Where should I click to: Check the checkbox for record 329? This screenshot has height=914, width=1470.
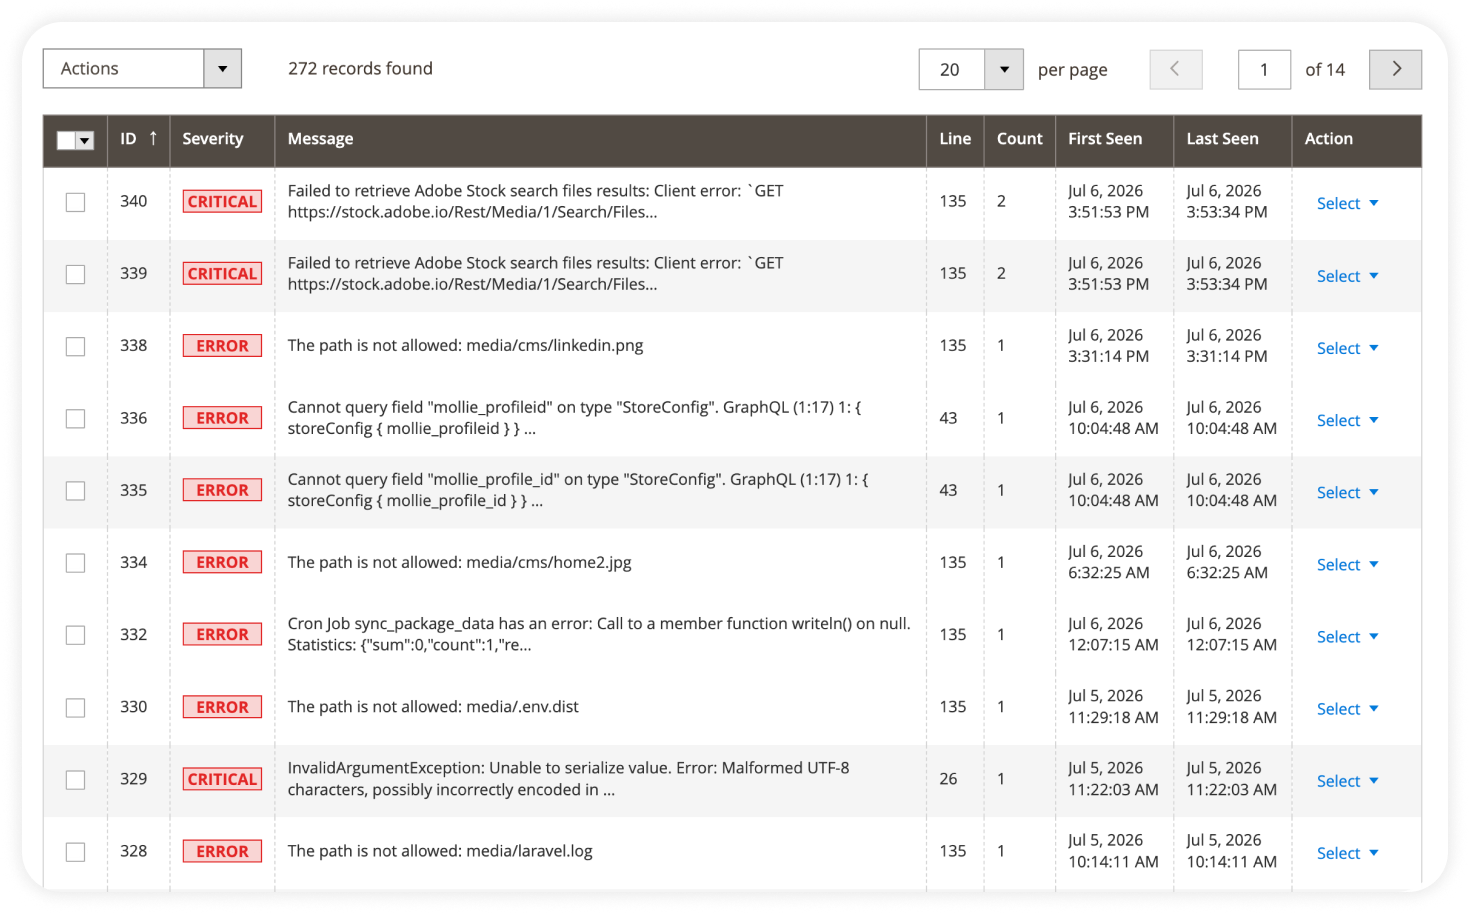(75, 779)
